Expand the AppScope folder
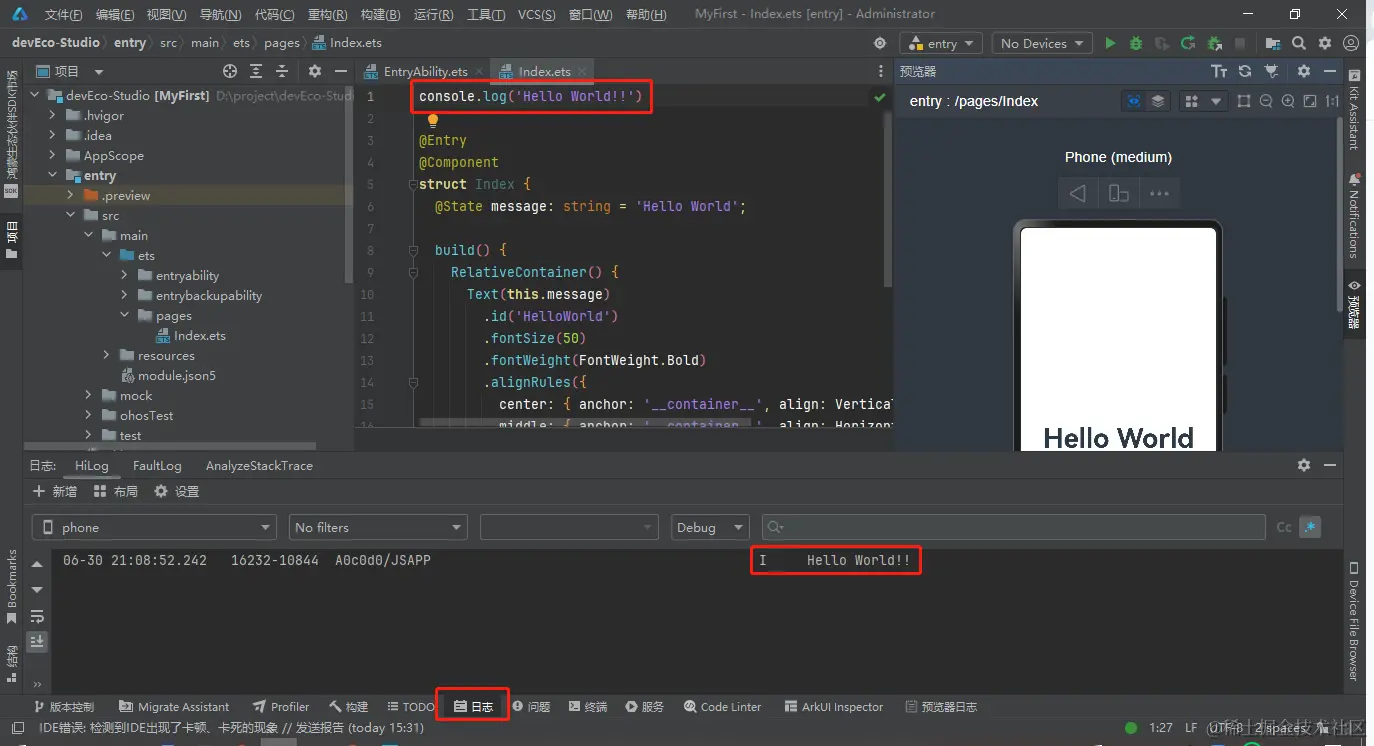Screen dimensions: 1374x746 tap(53, 156)
